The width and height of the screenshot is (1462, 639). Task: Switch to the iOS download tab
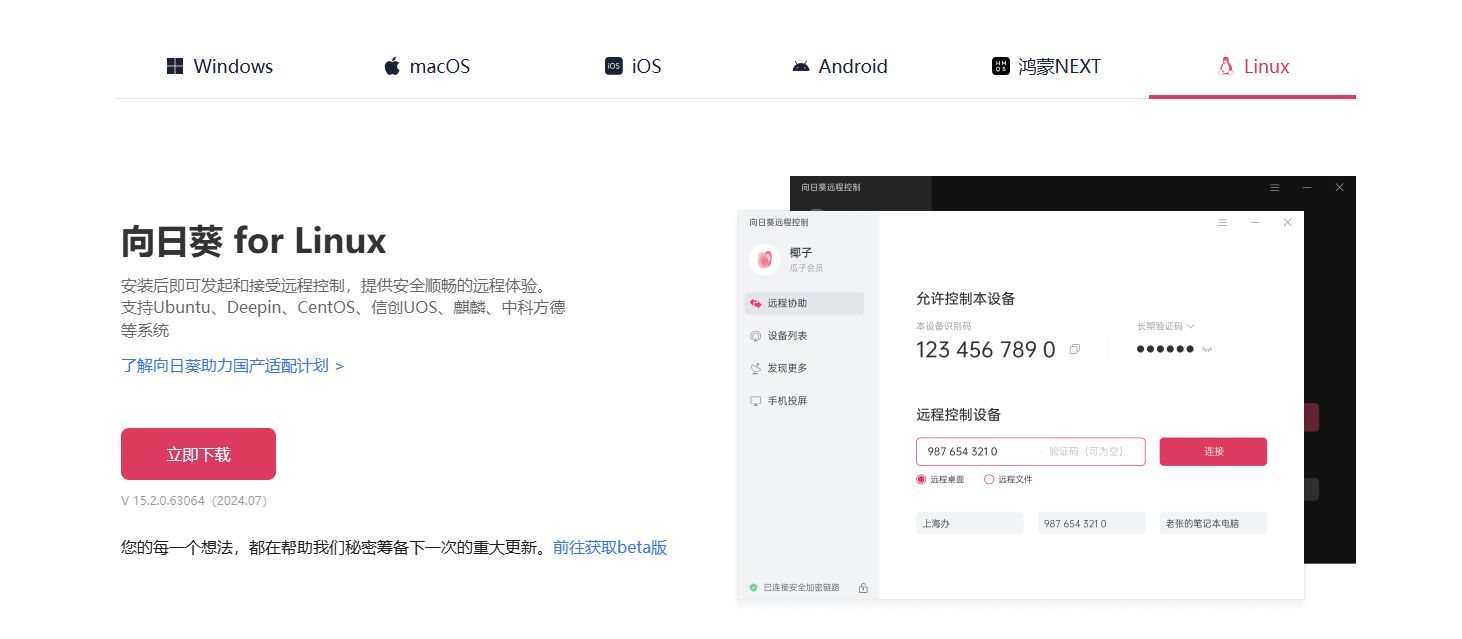[x=633, y=67]
